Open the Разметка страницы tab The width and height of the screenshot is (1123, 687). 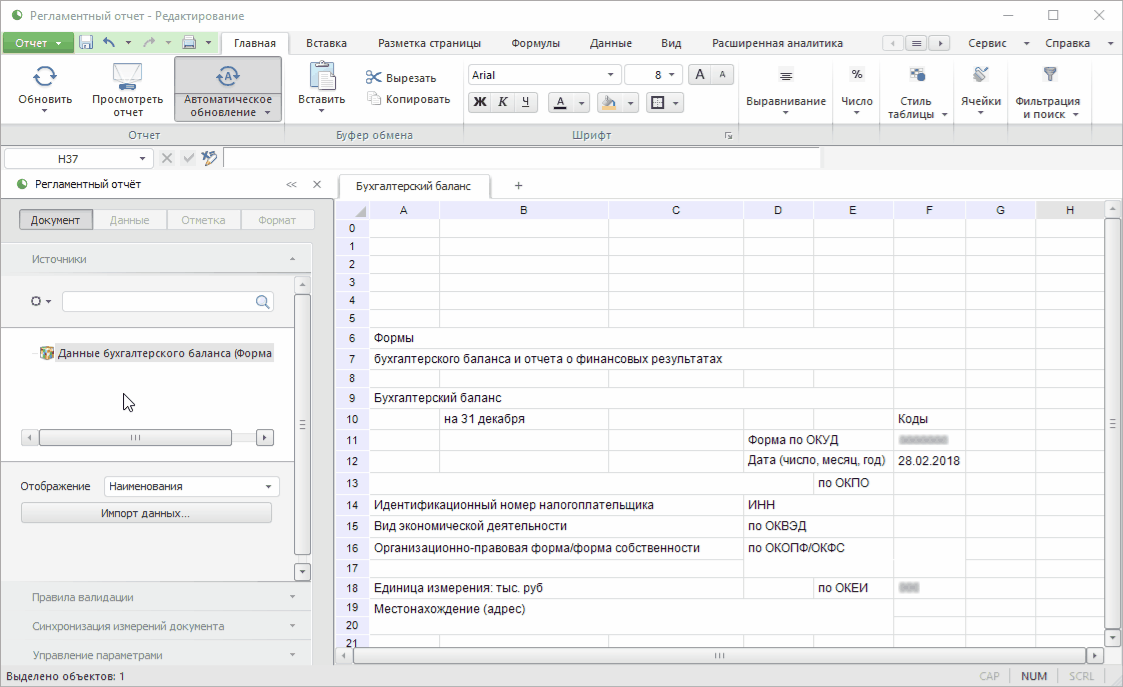[x=429, y=43]
